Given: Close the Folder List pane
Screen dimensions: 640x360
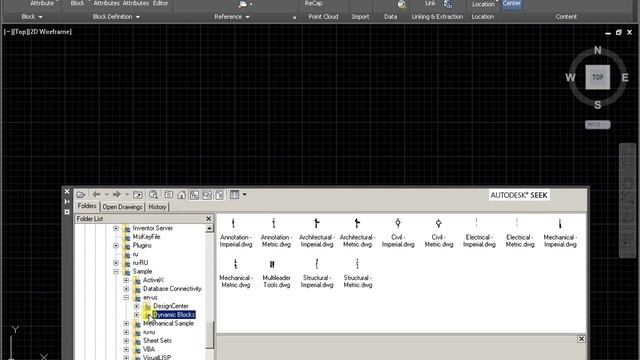Looking at the screenshot, I should click(209, 219).
